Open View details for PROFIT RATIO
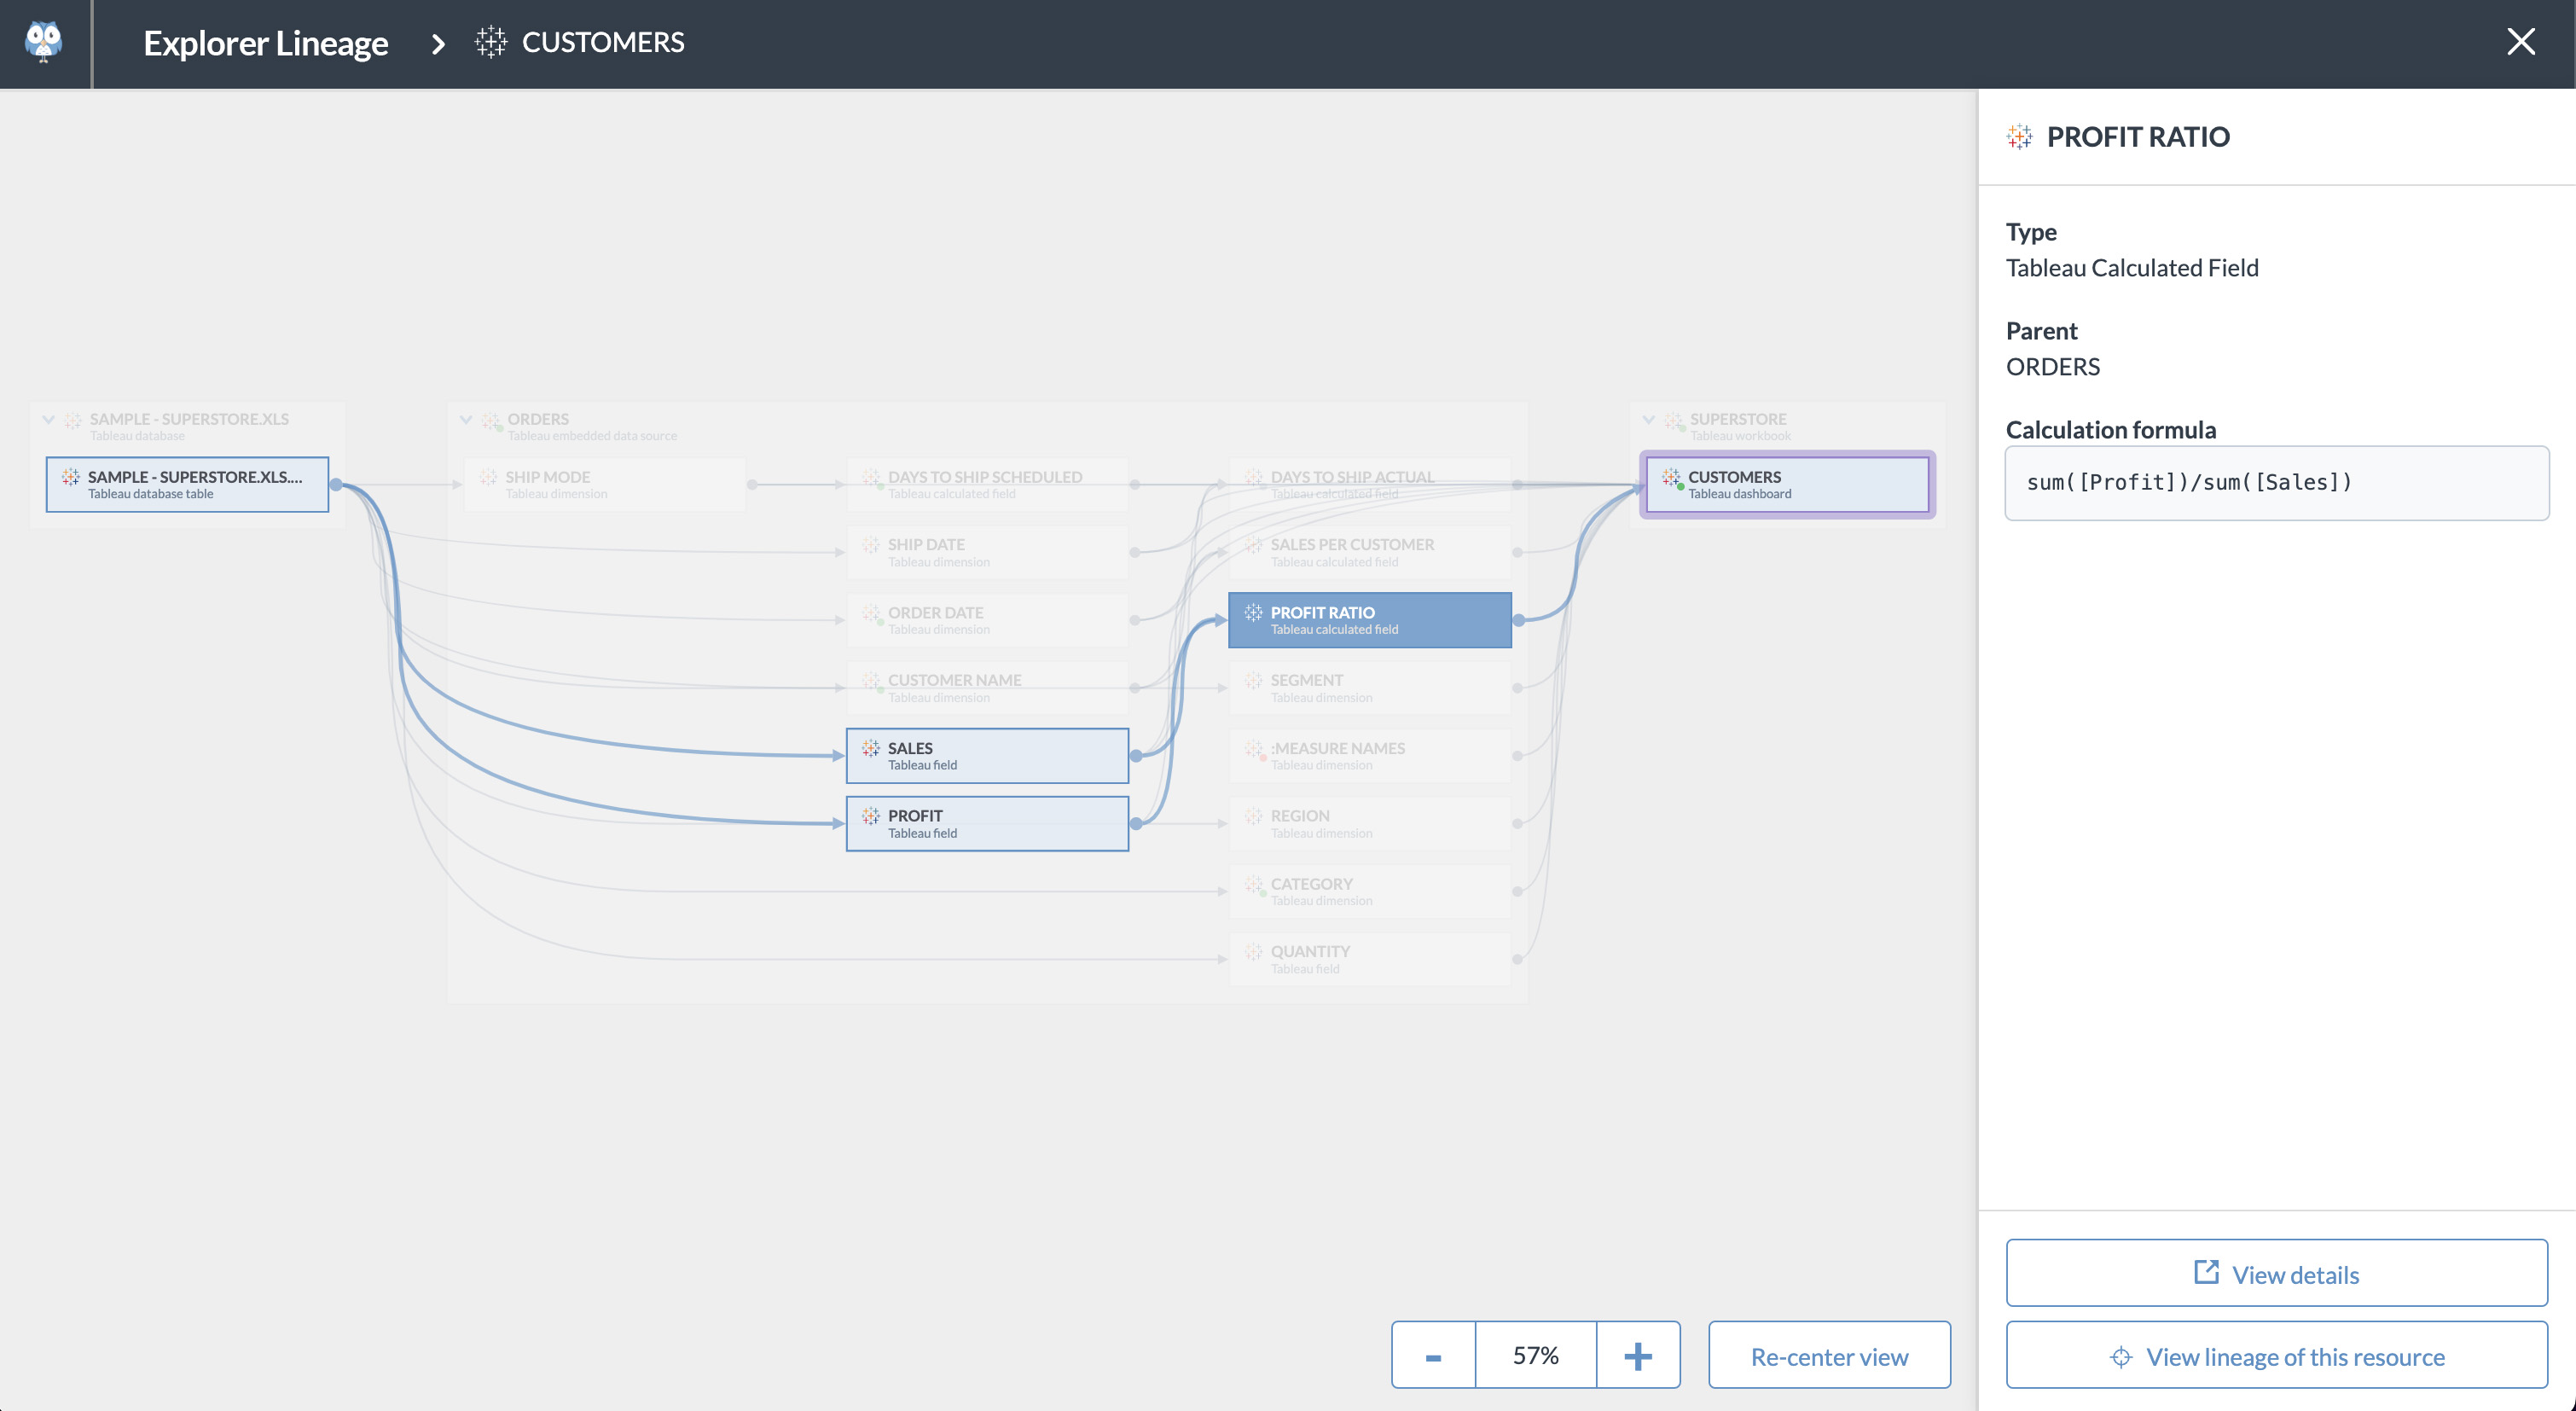Screen dimensions: 2576x1411 coord(2276,1273)
